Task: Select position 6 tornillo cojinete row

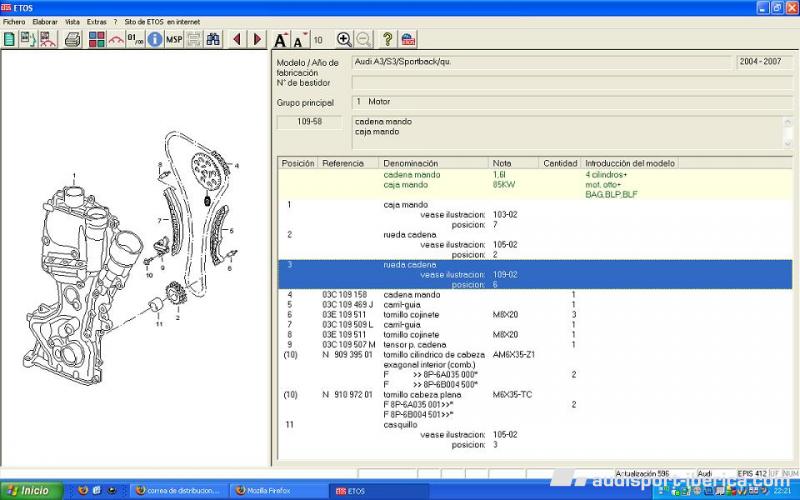Action: (x=535, y=315)
